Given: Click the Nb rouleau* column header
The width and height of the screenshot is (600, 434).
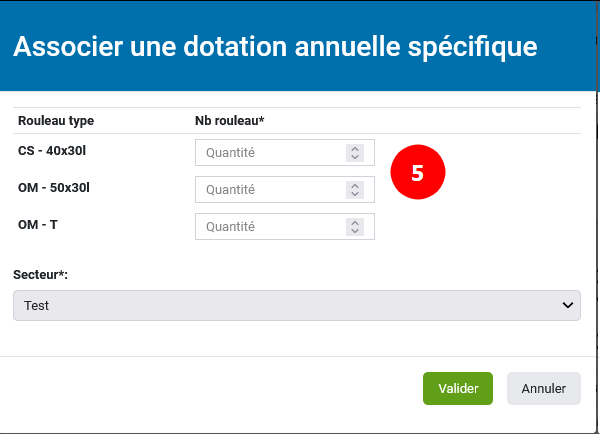Looking at the screenshot, I should coord(229,121).
